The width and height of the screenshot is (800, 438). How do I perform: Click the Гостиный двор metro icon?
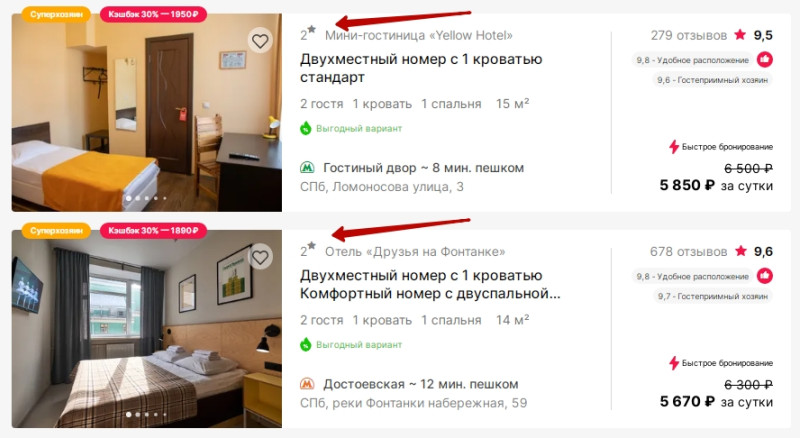pyautogui.click(x=307, y=167)
